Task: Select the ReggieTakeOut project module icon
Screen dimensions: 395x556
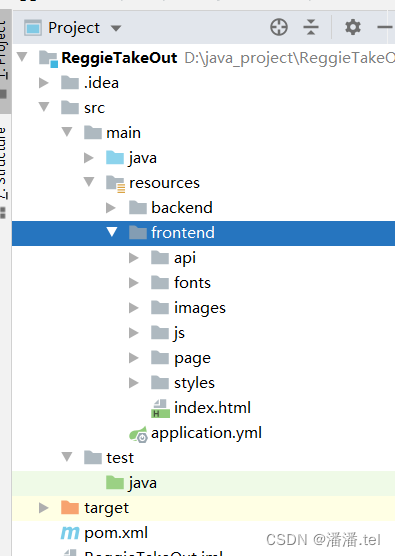Action: coord(48,59)
